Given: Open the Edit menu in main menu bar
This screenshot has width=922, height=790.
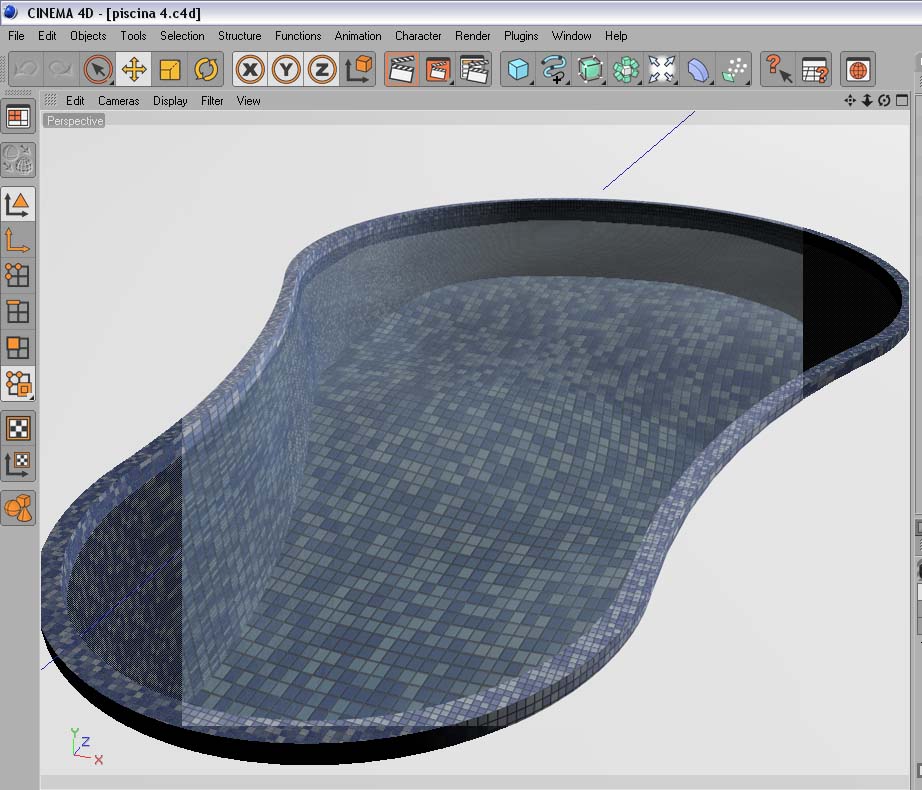Looking at the screenshot, I should click(47, 36).
